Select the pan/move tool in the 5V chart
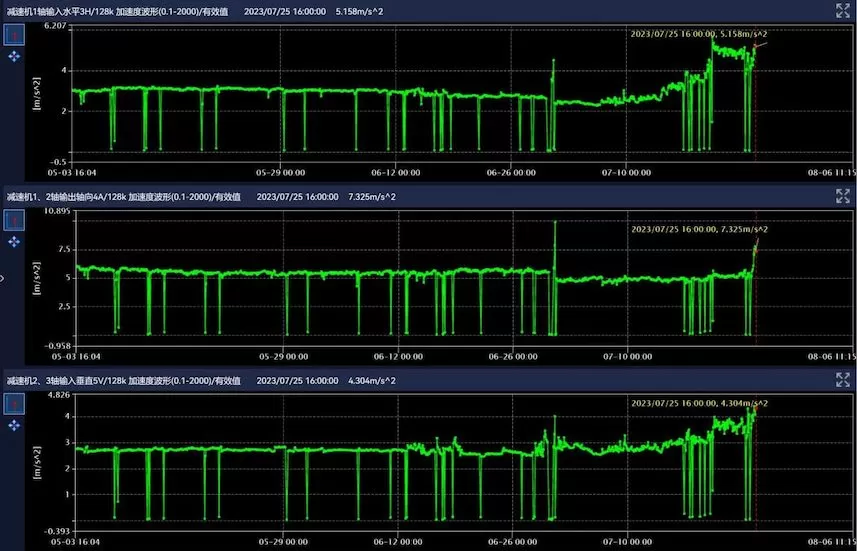 pyautogui.click(x=15, y=426)
